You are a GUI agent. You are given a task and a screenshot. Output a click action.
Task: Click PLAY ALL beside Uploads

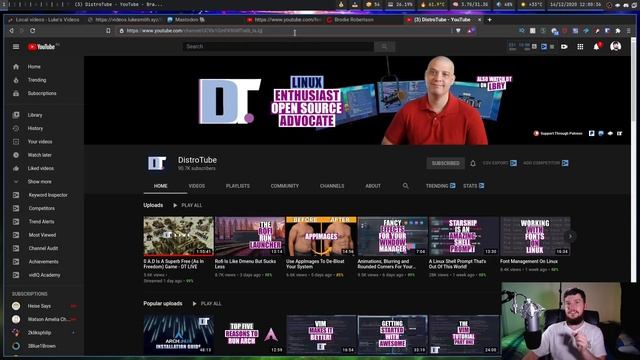pyautogui.click(x=187, y=205)
